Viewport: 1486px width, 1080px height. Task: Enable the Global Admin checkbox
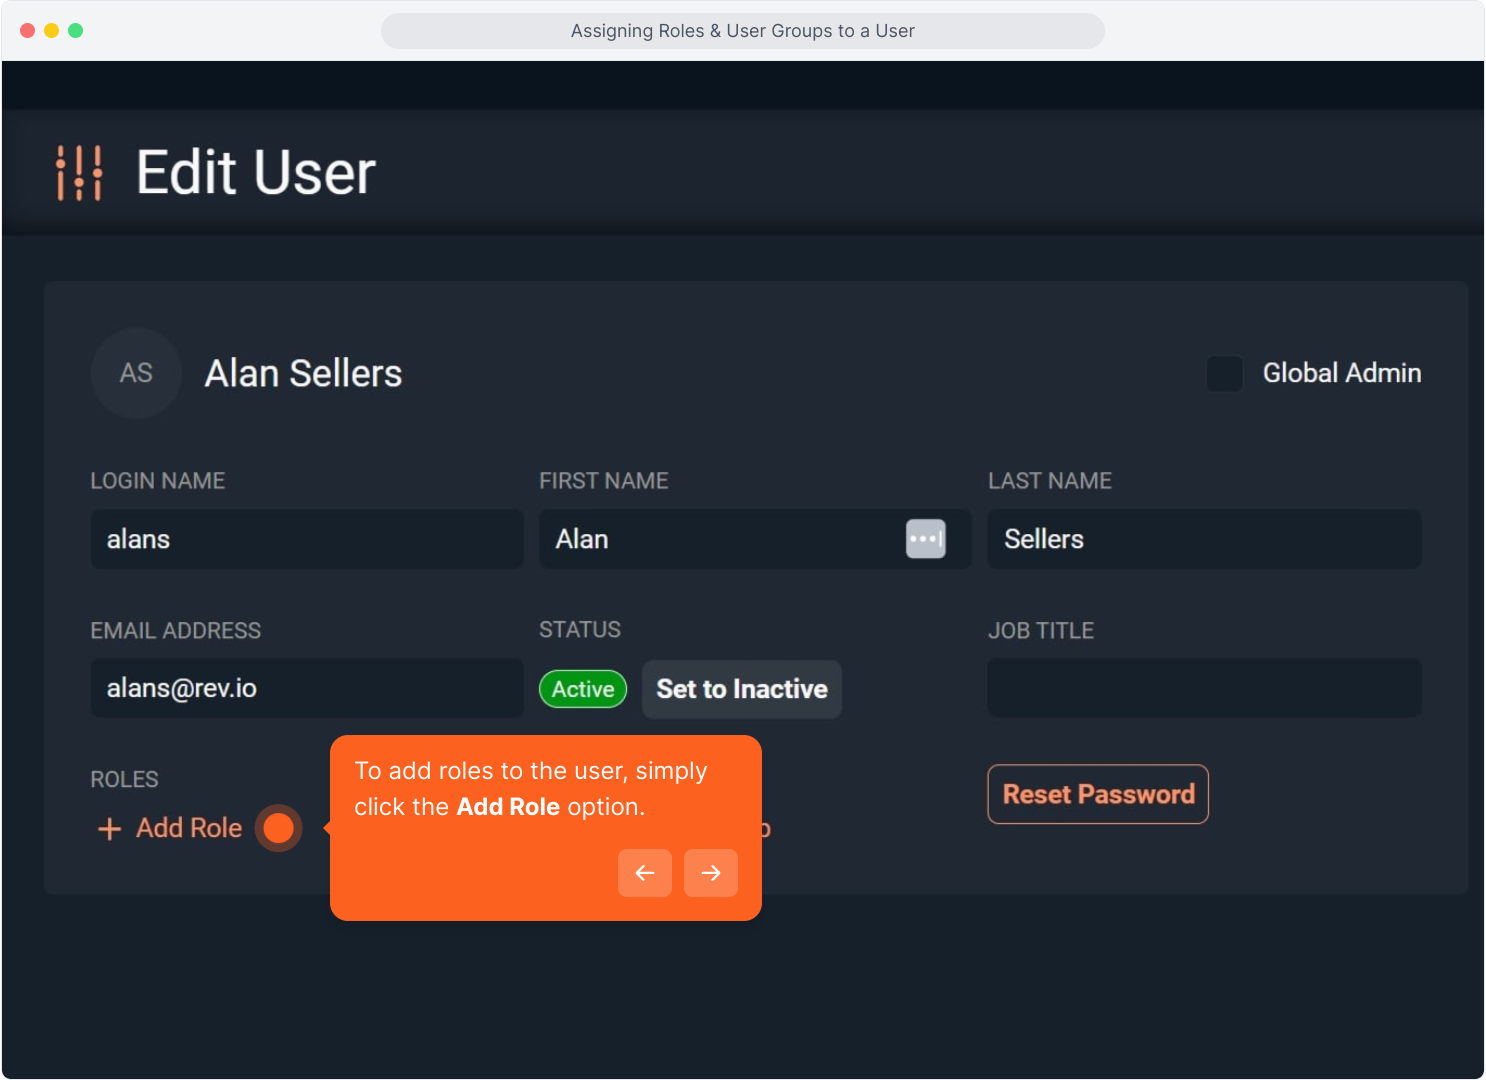(x=1224, y=374)
